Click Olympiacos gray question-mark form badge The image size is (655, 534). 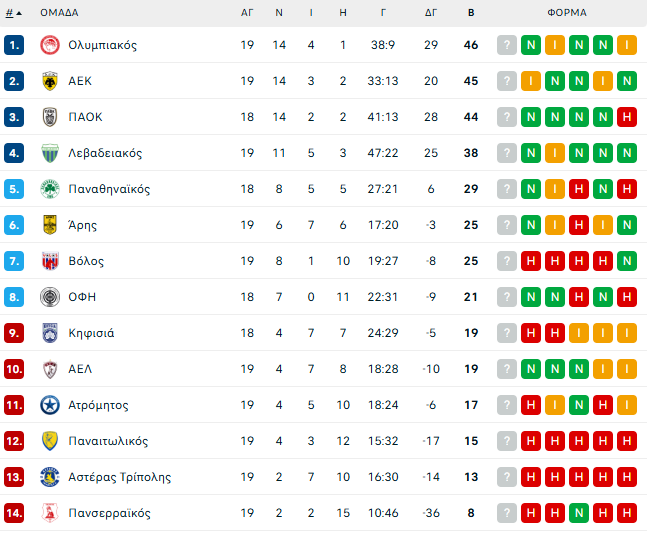tap(507, 45)
